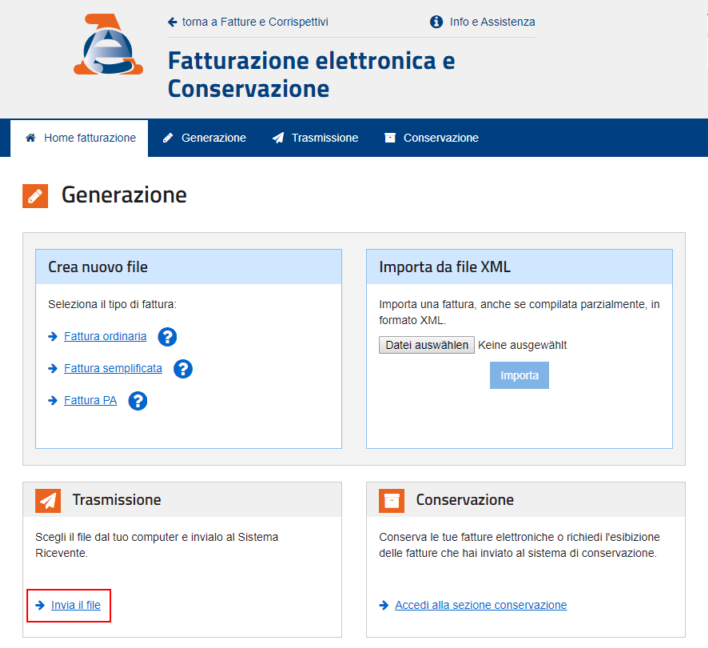Open help for Fattura semplificata
This screenshot has height=648, width=708.
(x=183, y=369)
